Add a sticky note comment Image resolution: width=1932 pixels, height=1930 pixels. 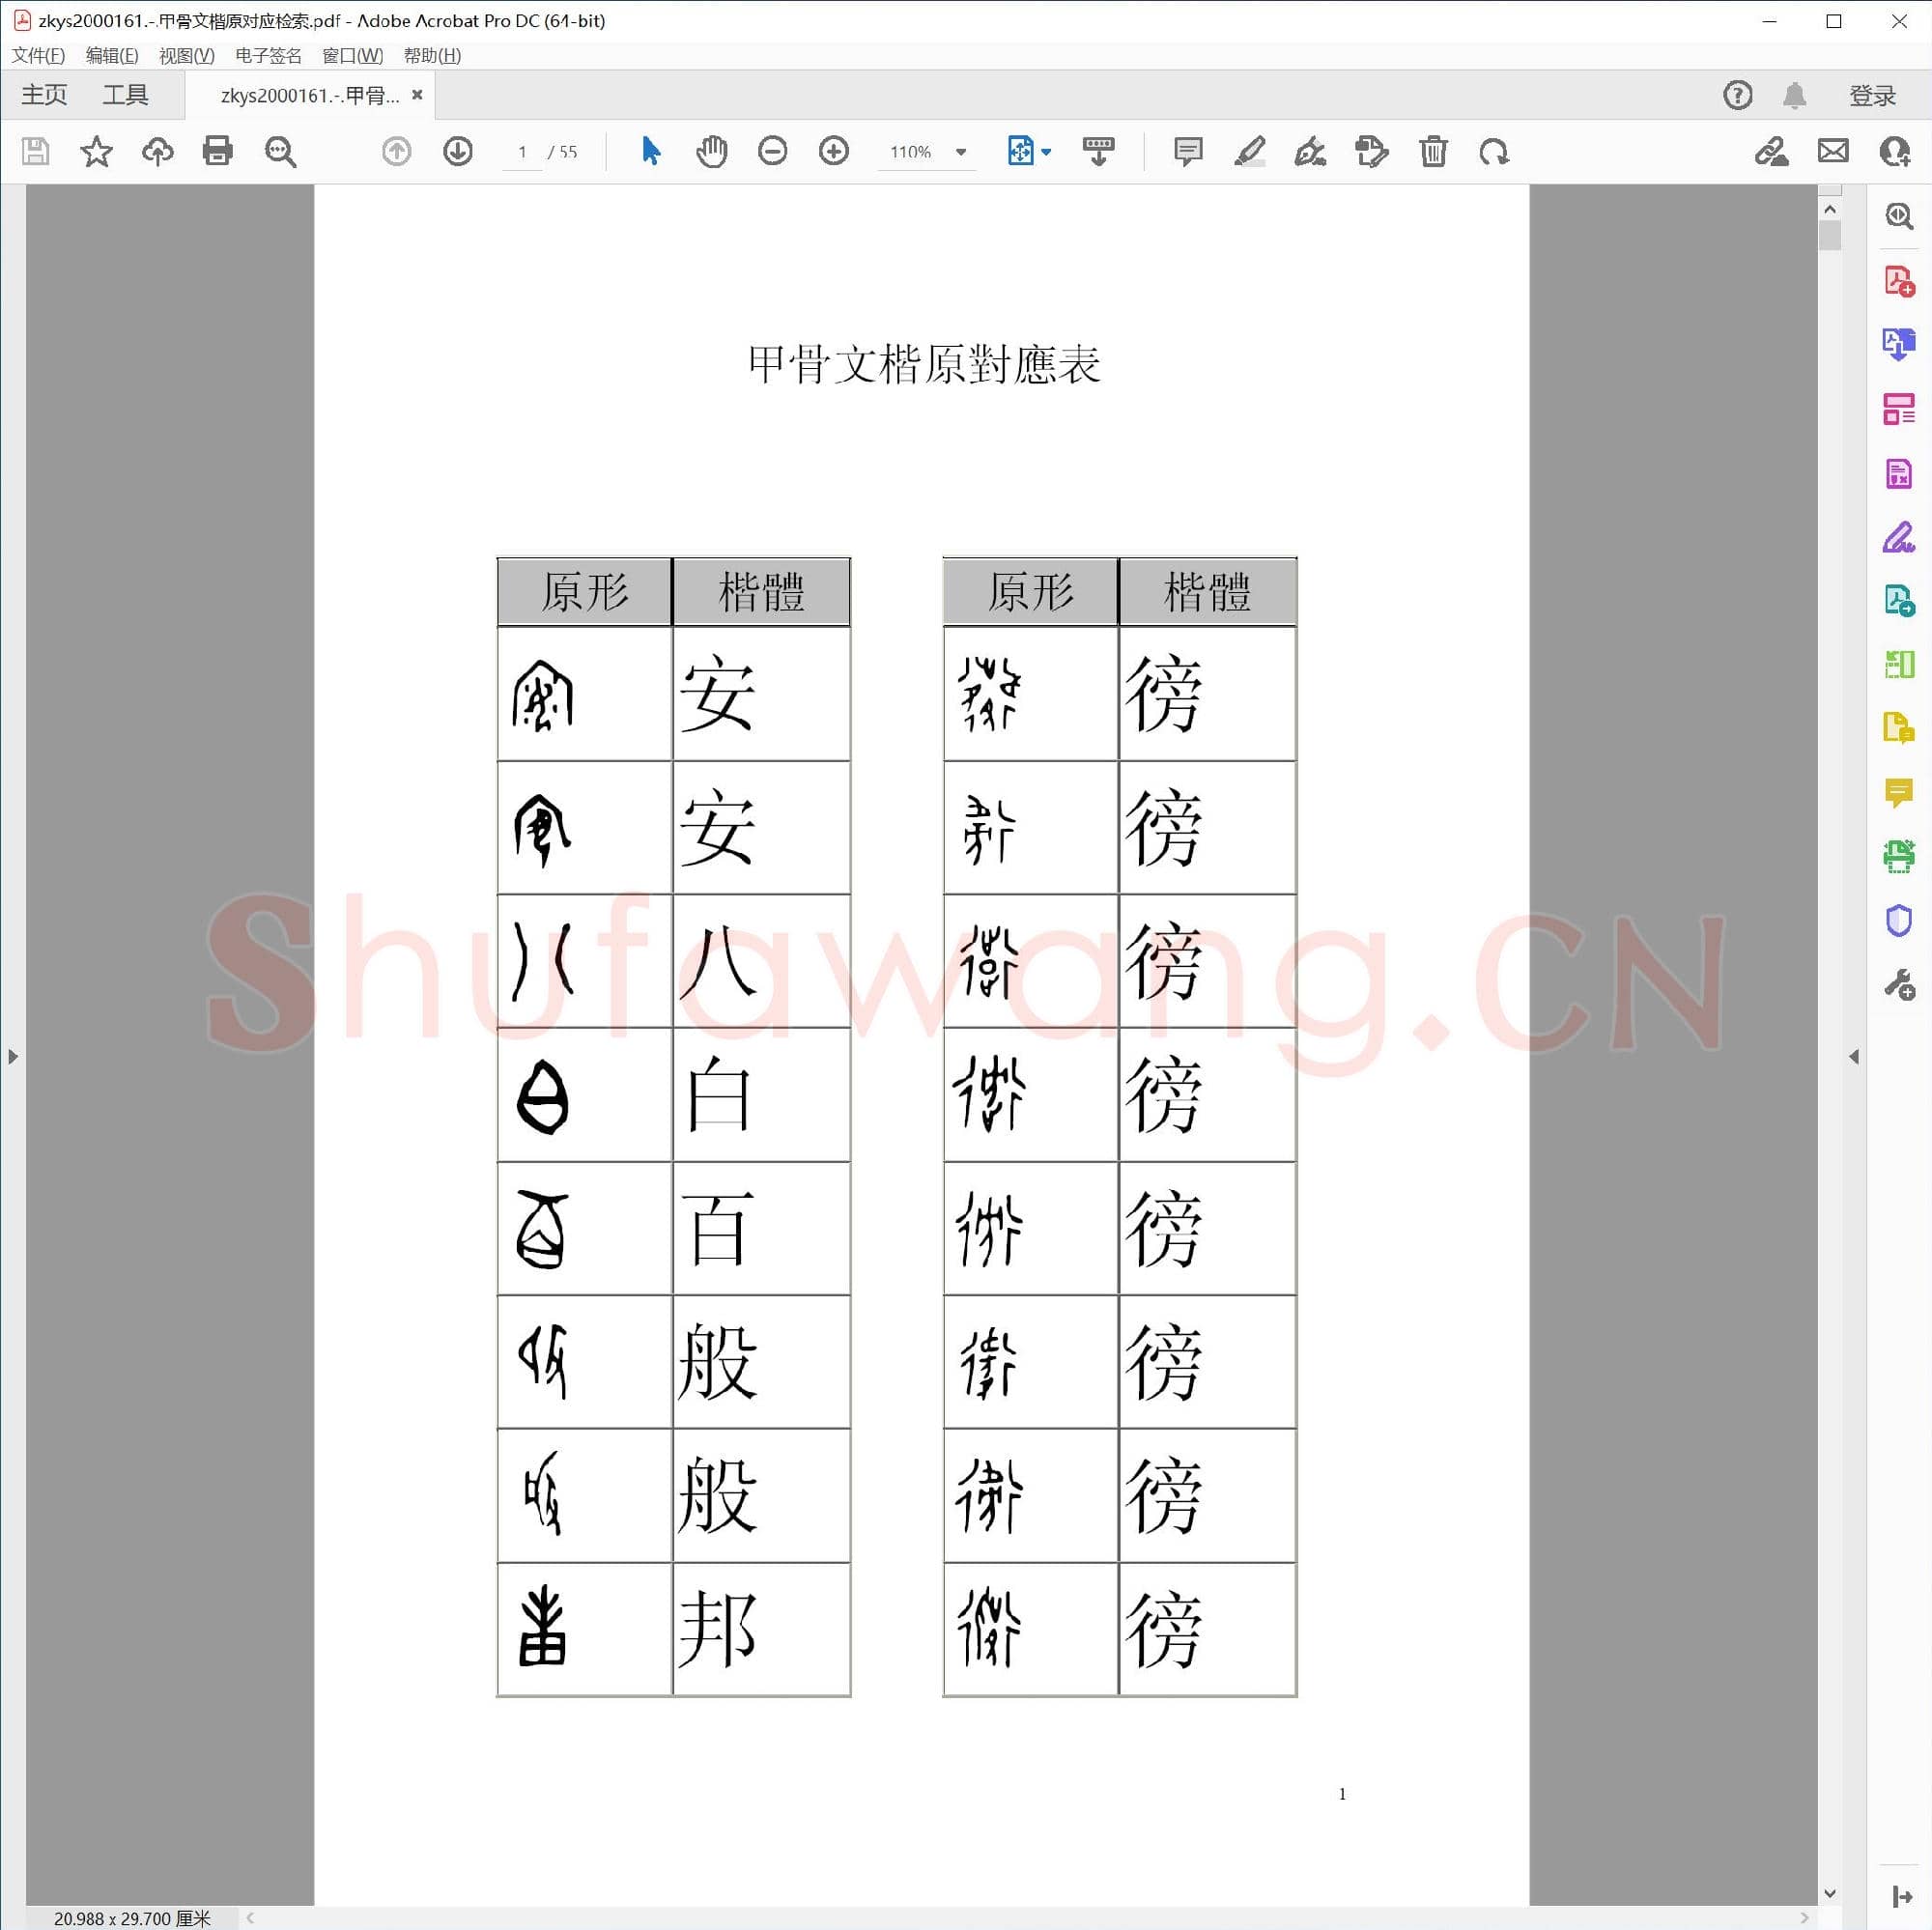[1187, 151]
